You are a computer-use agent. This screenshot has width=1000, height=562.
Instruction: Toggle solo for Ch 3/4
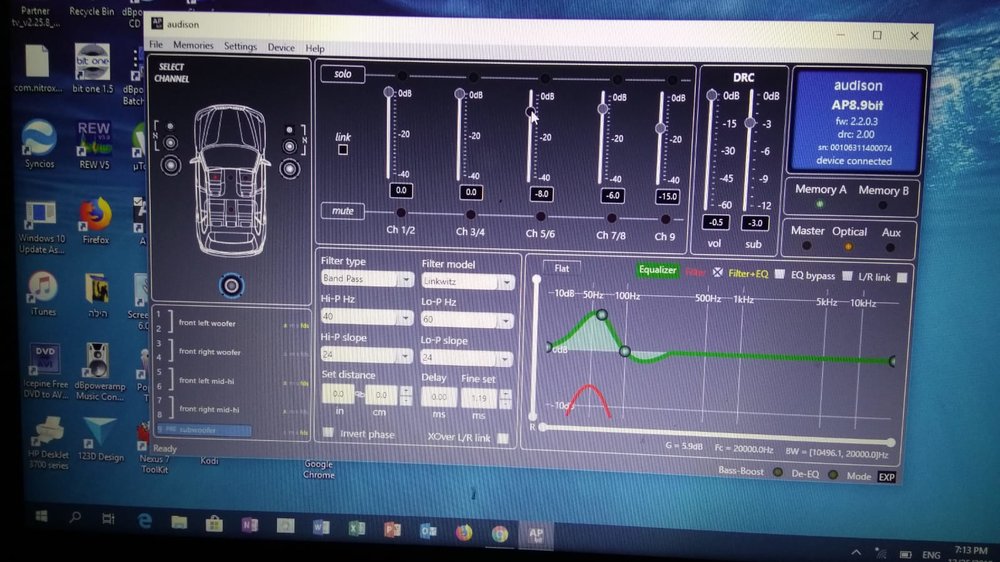pos(473,77)
